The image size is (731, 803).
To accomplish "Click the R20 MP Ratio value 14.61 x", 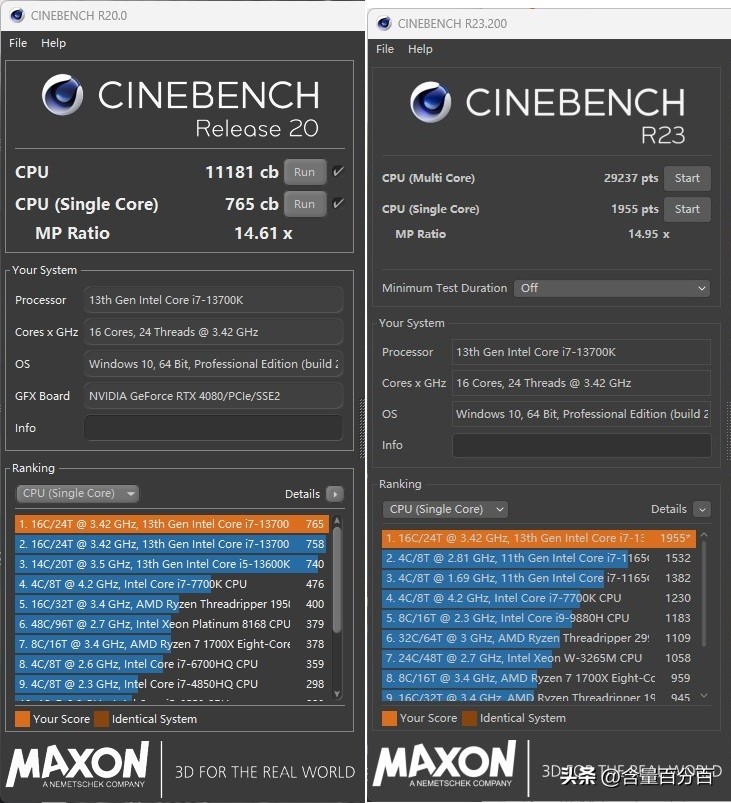I will click(263, 234).
